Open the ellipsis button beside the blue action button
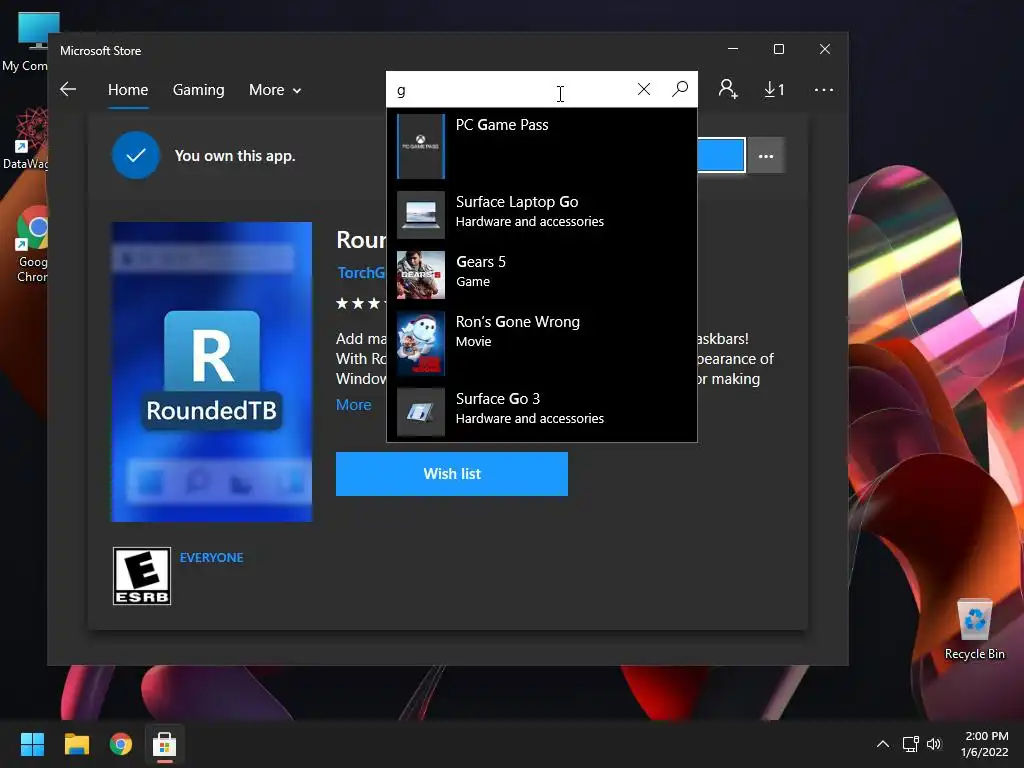This screenshot has height=768, width=1024. click(x=765, y=155)
